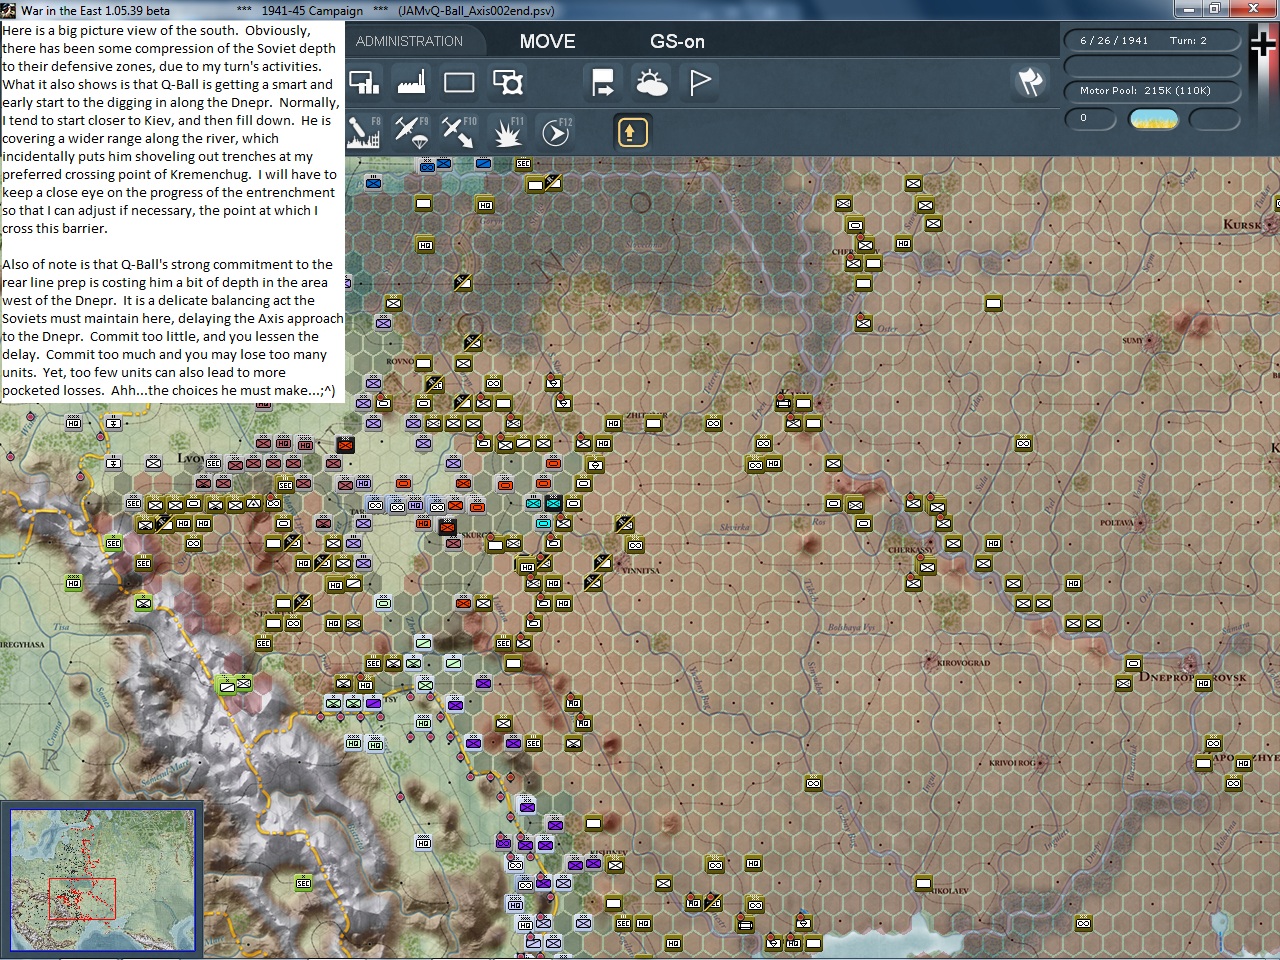This screenshot has height=960, width=1280.
Task: Click the Rovno city label
Action: [x=400, y=362]
